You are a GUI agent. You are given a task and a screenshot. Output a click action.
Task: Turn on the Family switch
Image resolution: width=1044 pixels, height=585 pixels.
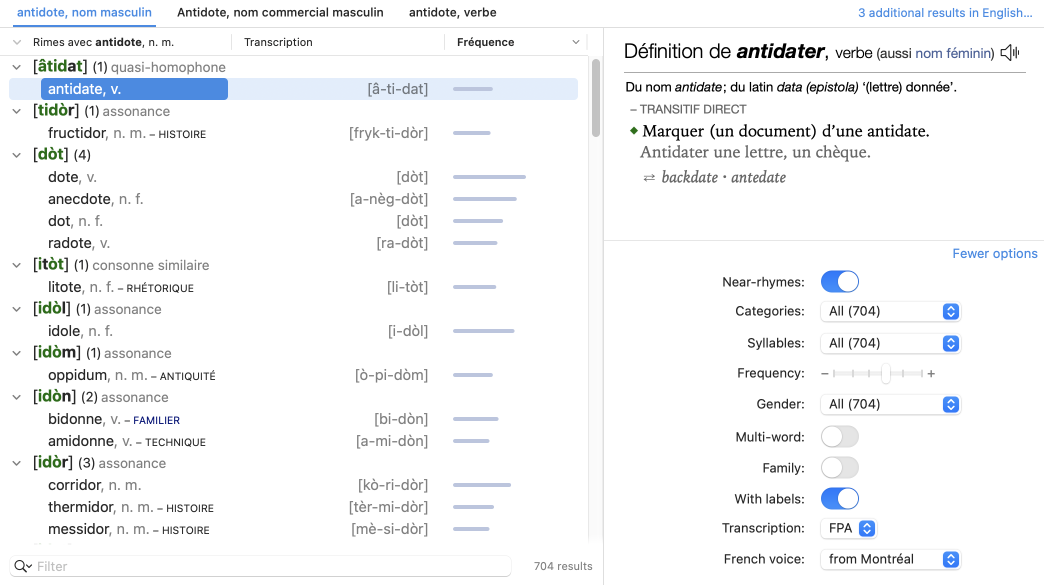point(839,467)
